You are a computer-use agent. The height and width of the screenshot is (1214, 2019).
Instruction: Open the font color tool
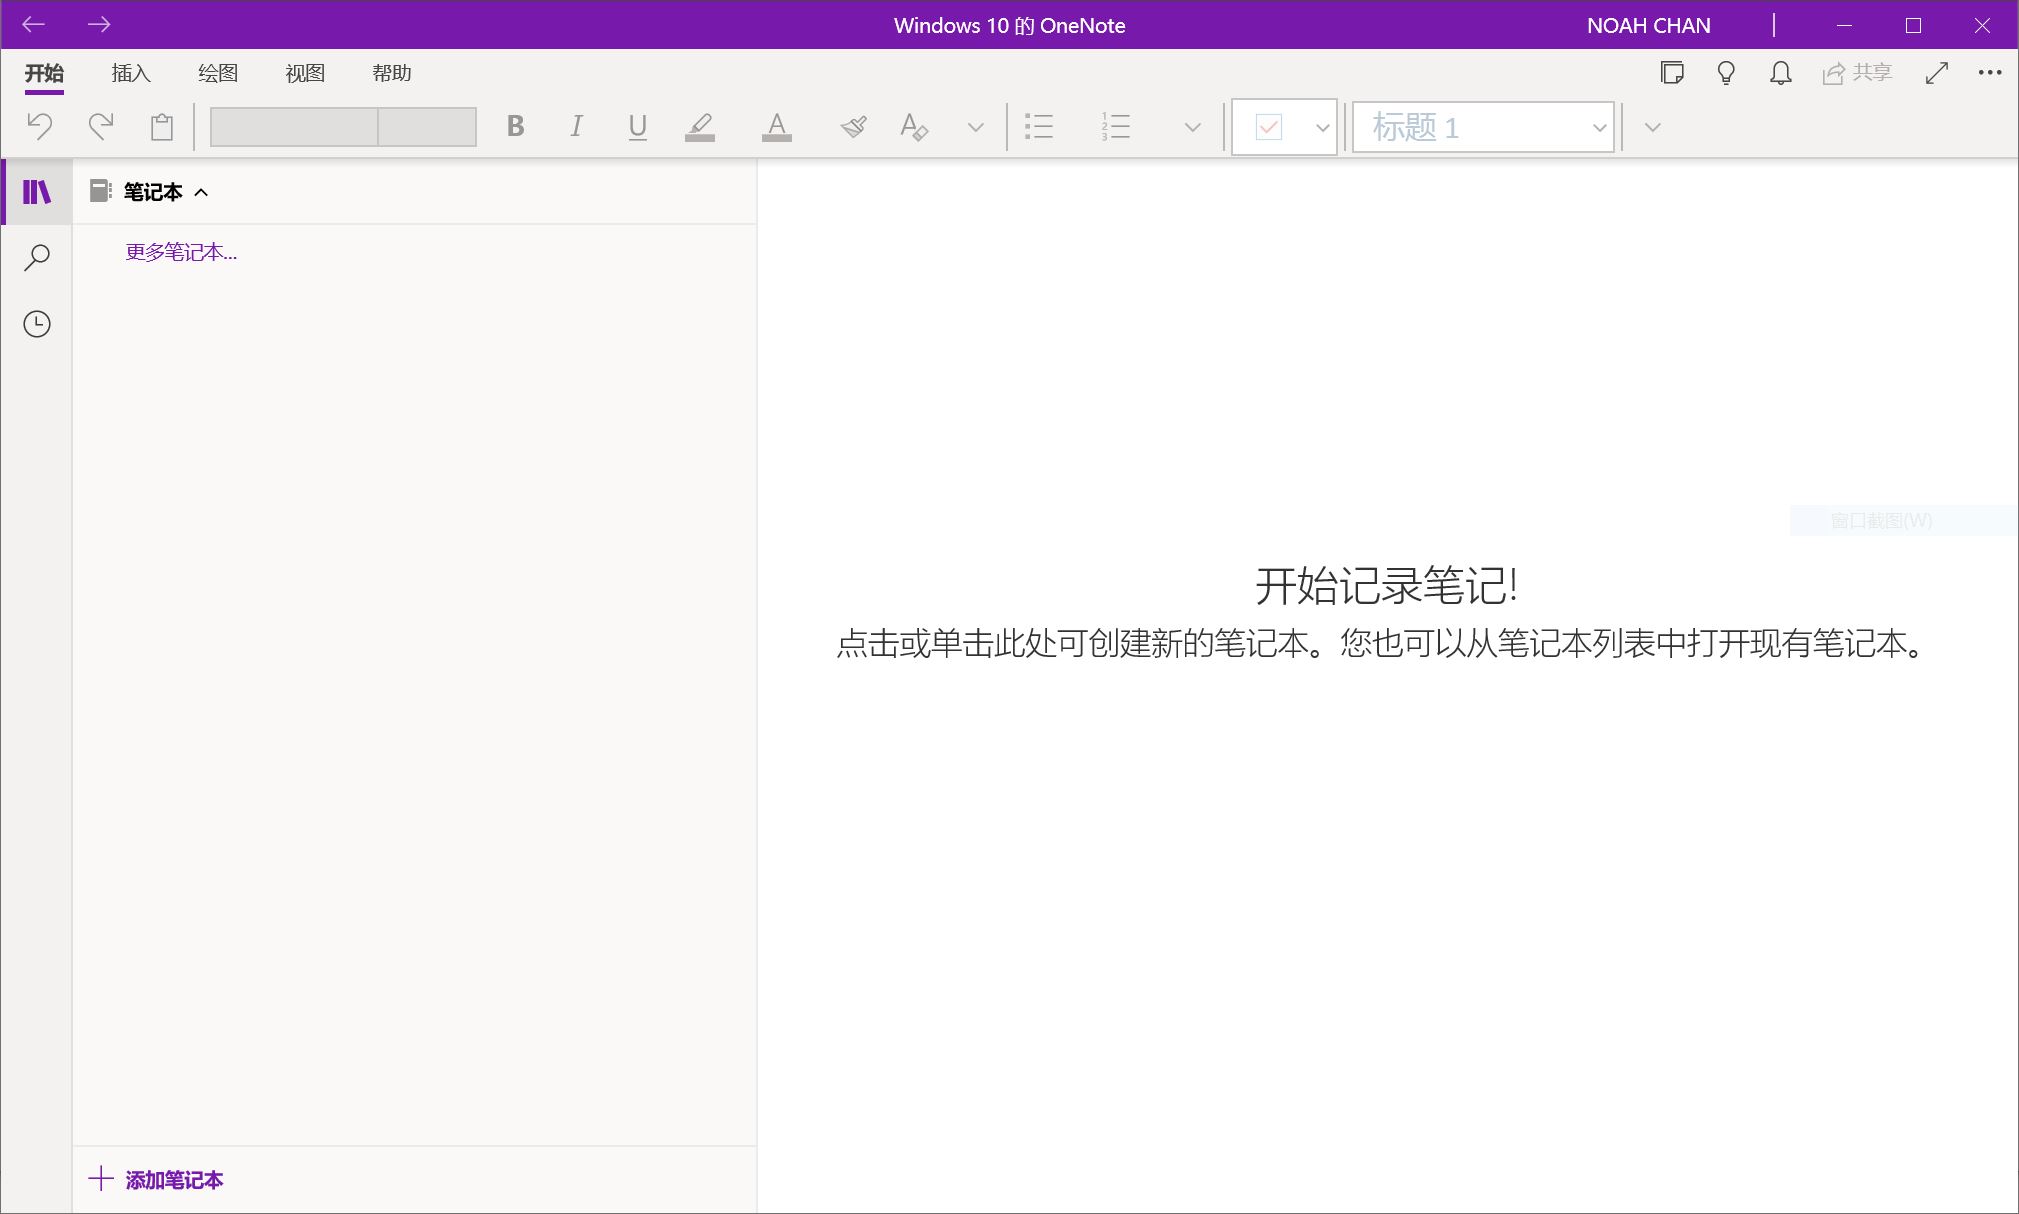777,126
